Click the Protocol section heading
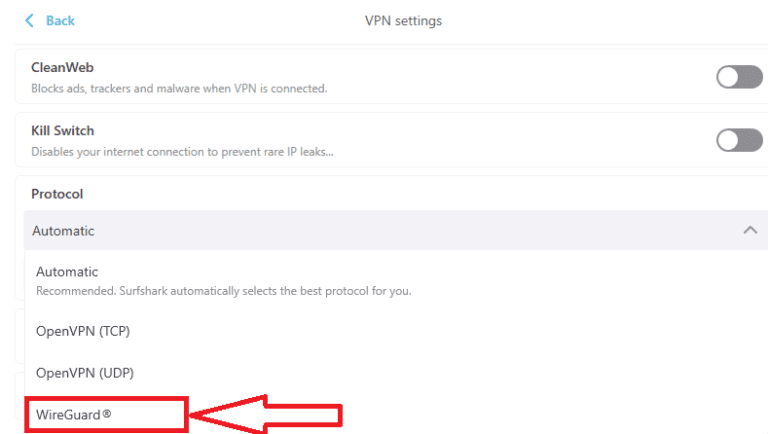The height and width of the screenshot is (434, 768). tap(57, 194)
